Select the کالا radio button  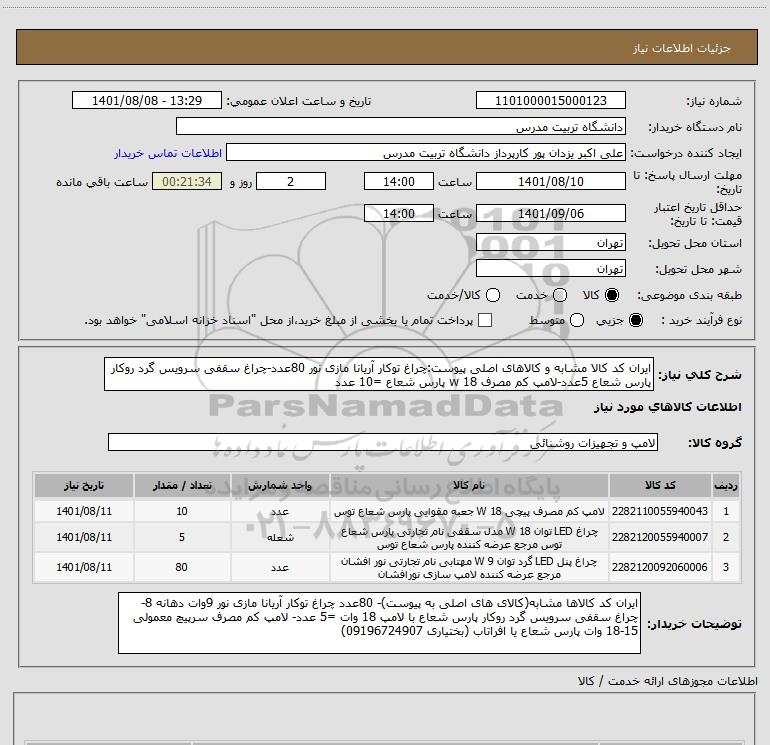[x=612, y=295]
